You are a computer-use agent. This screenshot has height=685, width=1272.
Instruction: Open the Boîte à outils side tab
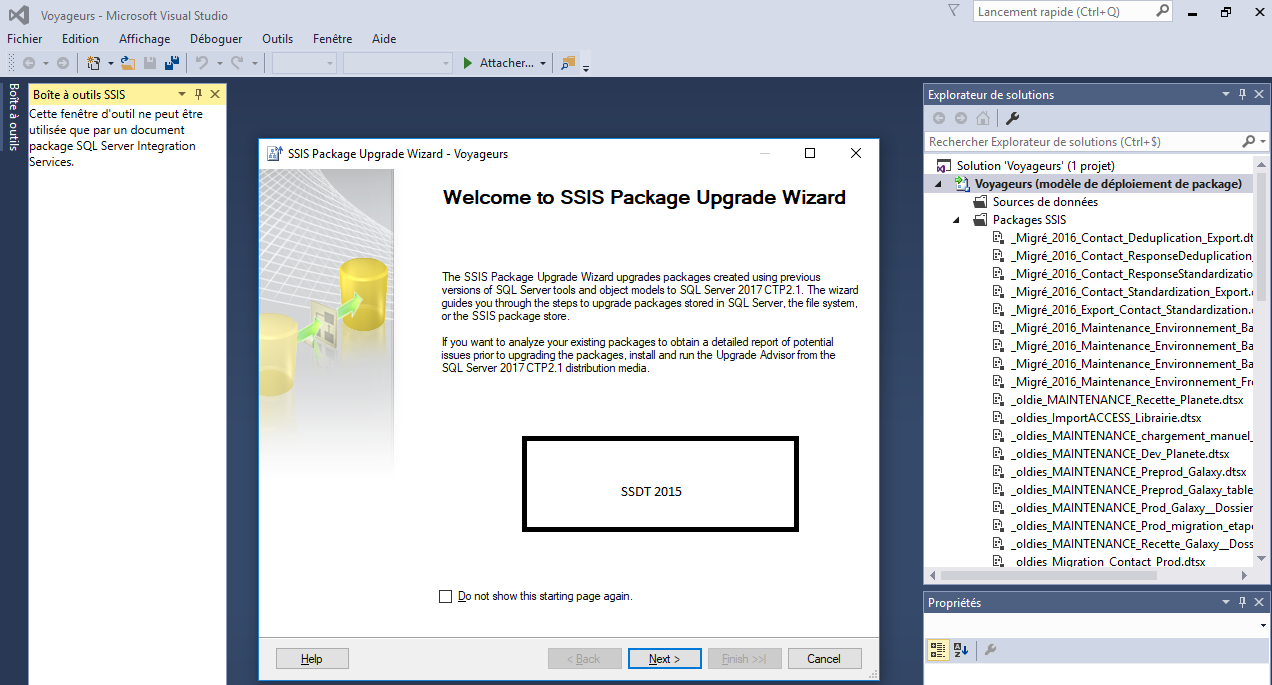(13, 117)
